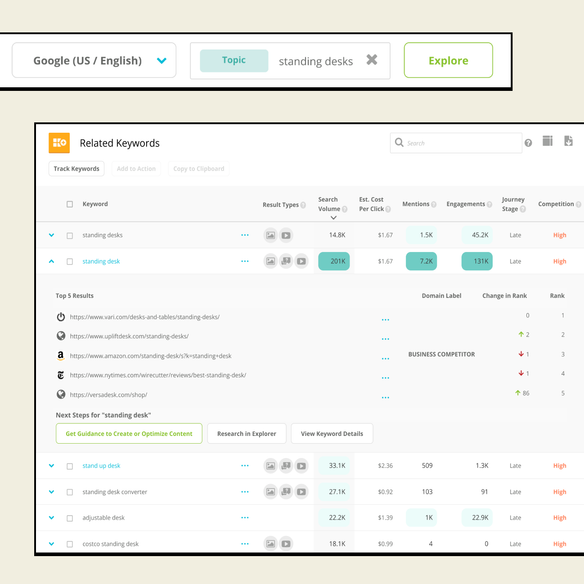
Task: Expand the stand up desk row
Action: pos(51,466)
